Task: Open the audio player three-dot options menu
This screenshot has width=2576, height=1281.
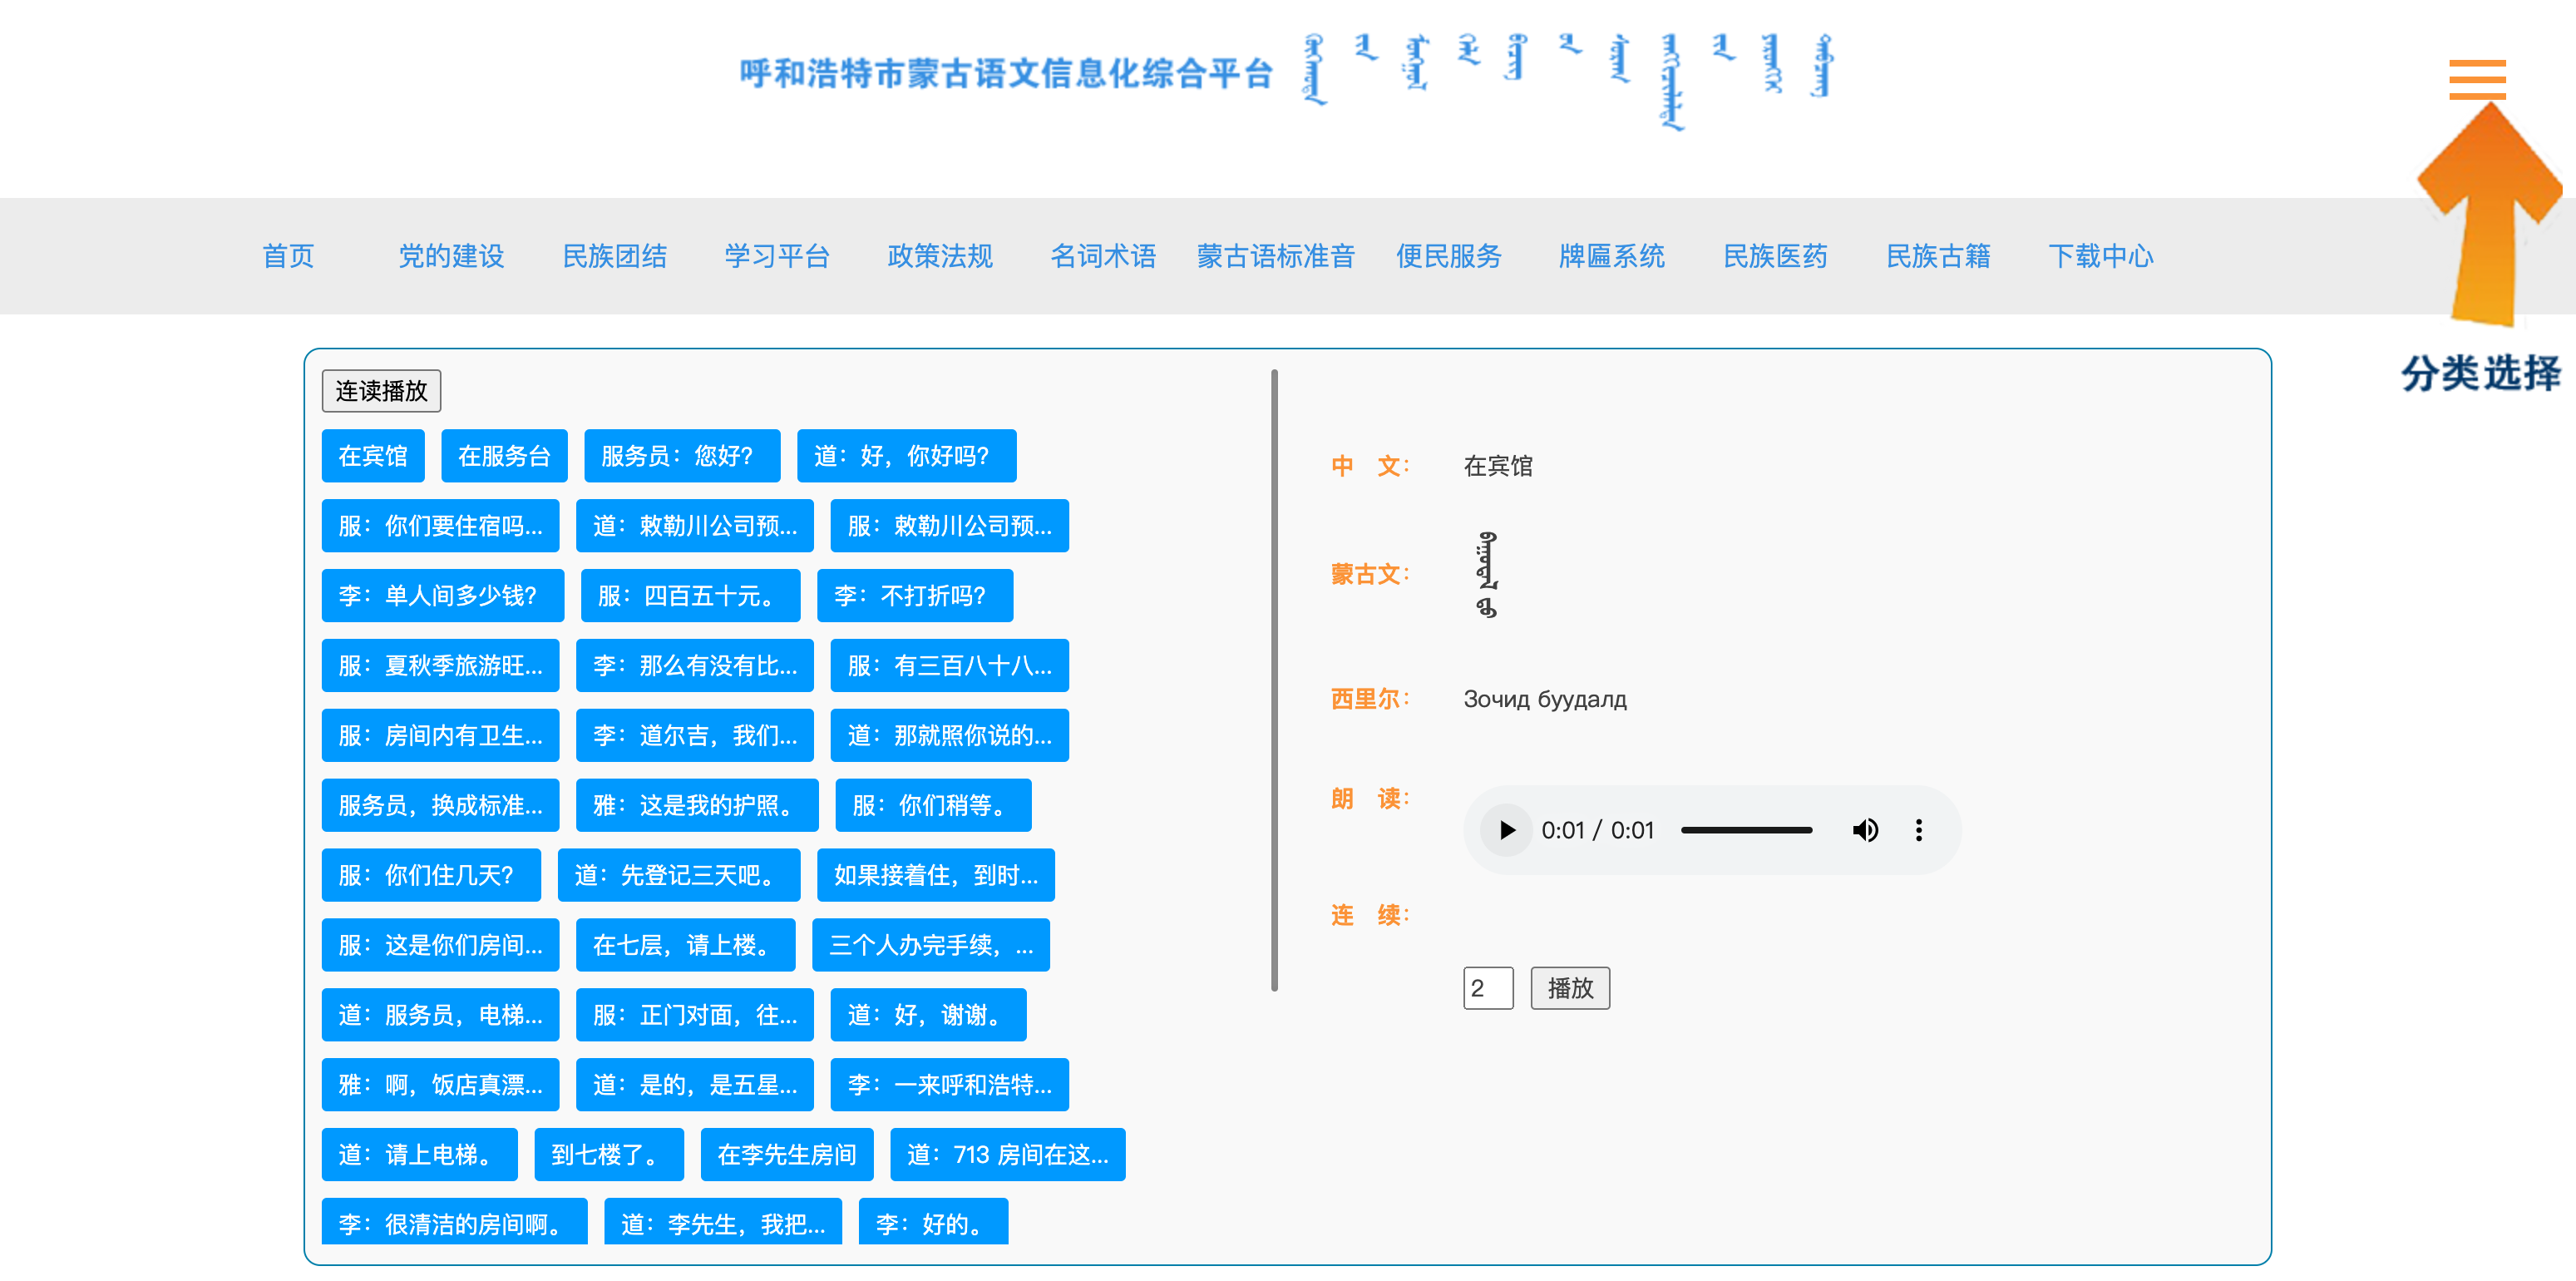Action: tap(1919, 829)
